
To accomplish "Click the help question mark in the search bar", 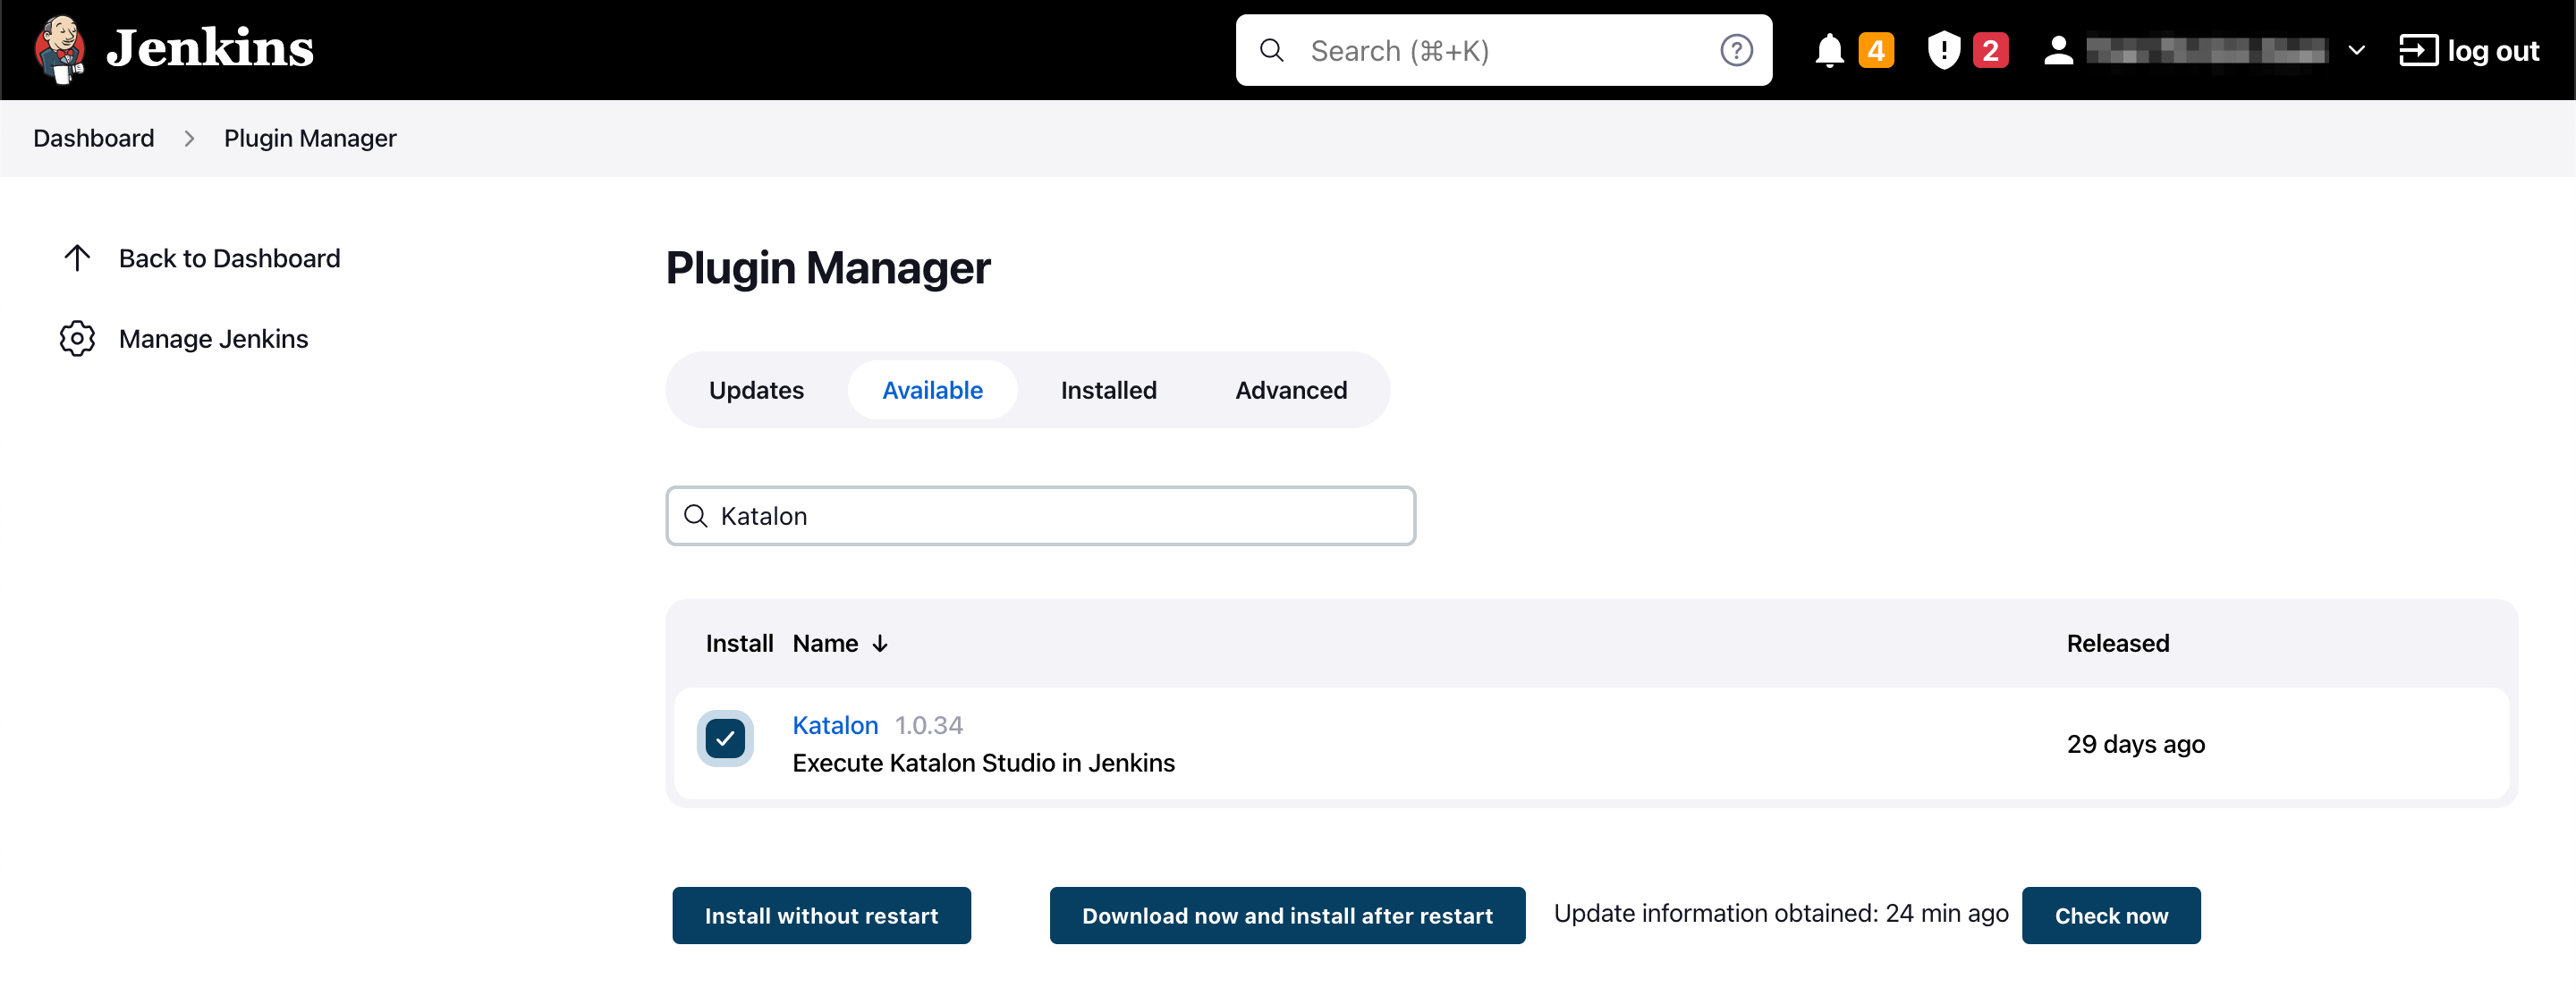I will click(x=1737, y=49).
